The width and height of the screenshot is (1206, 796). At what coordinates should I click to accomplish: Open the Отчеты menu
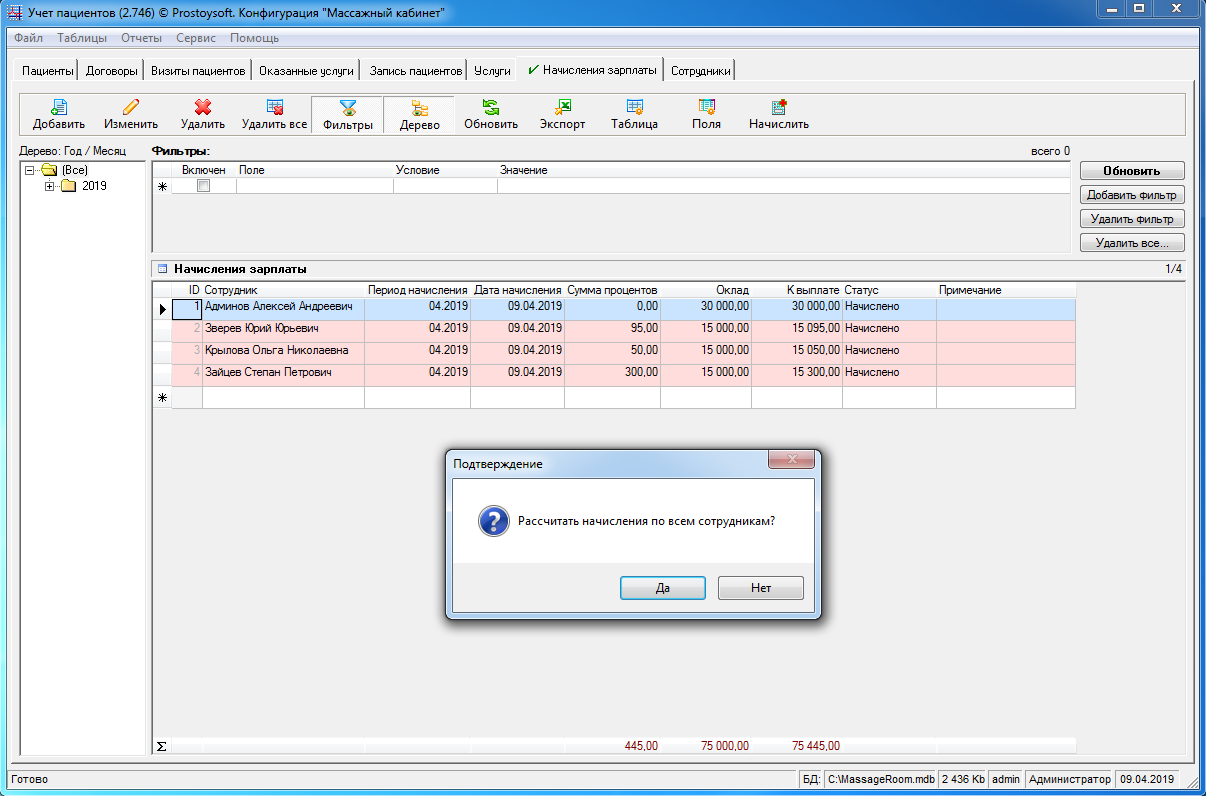tap(141, 38)
